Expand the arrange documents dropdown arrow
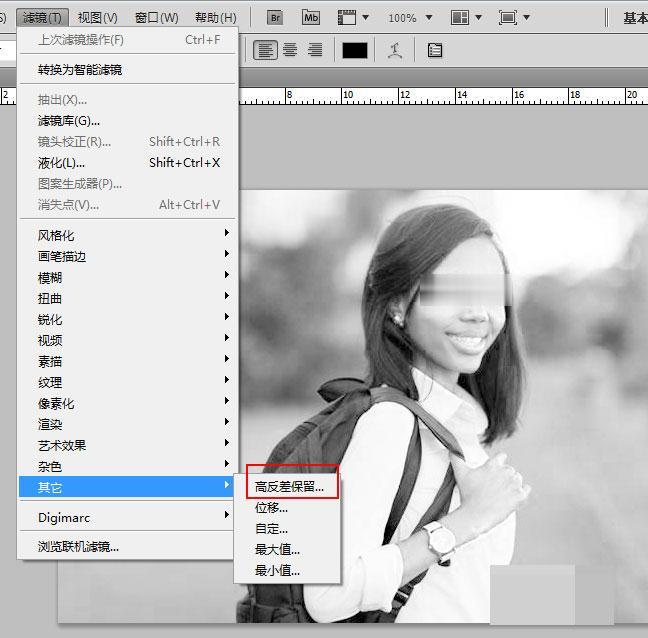This screenshot has width=648, height=638. [479, 18]
